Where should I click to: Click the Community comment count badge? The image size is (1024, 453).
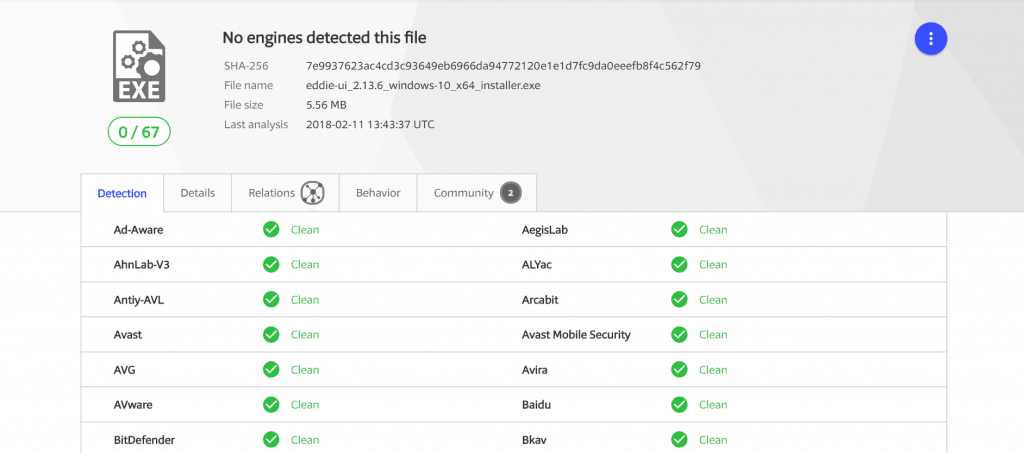[511, 193]
